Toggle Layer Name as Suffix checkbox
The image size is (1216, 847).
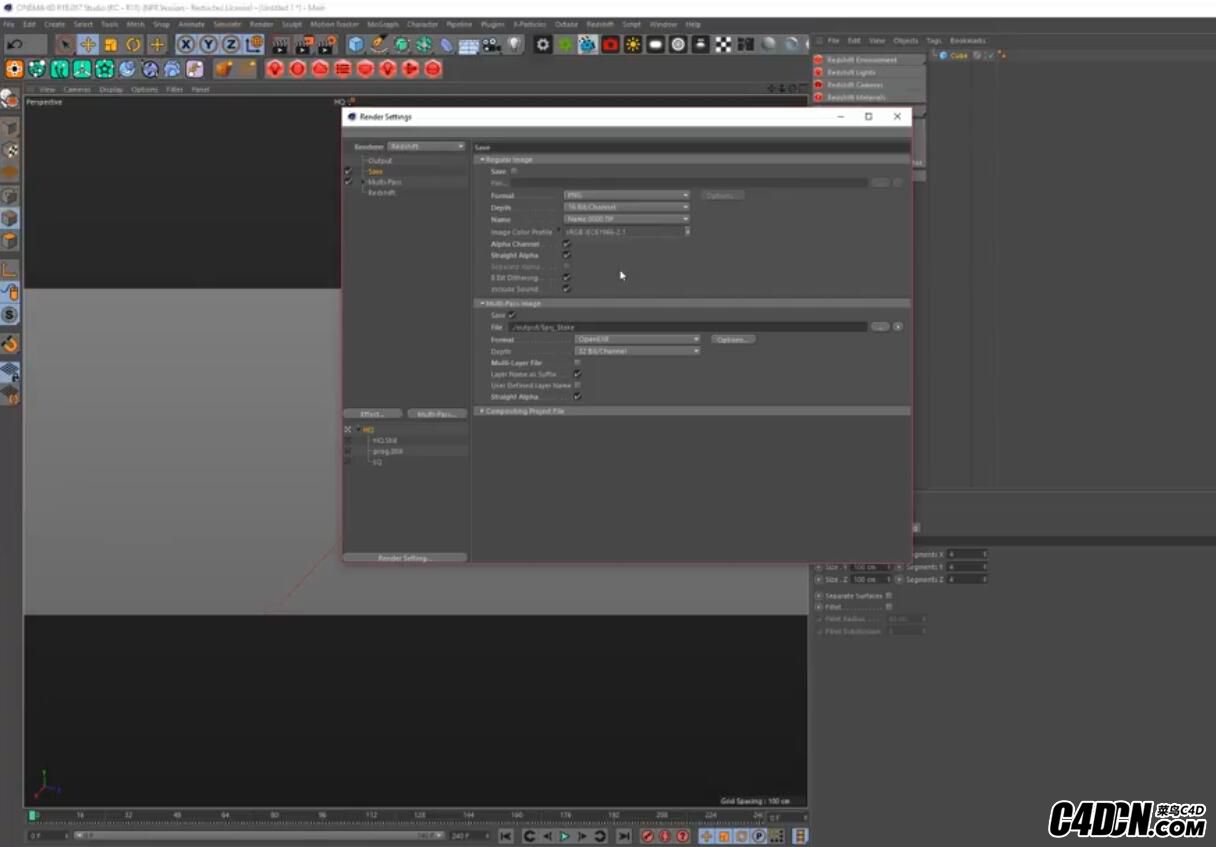(578, 374)
